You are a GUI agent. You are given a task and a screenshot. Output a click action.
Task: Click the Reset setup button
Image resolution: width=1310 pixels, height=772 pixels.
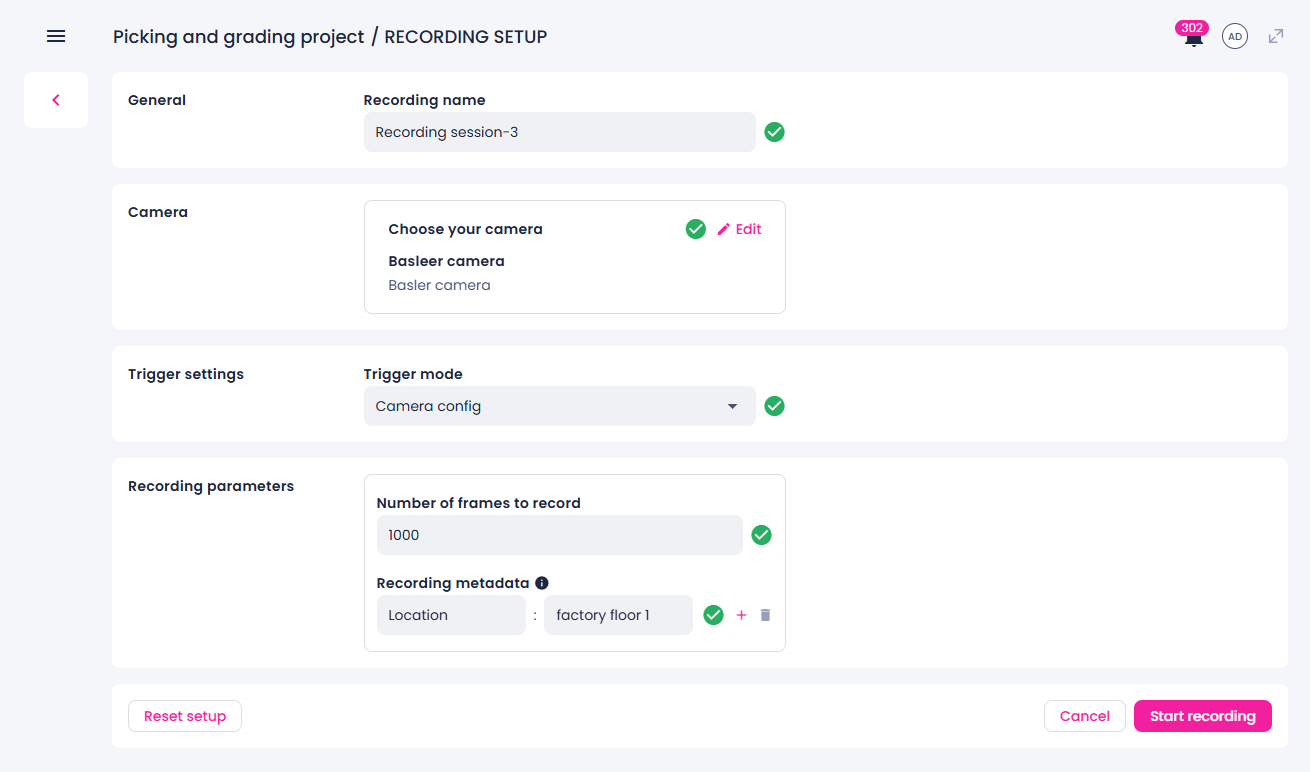click(185, 716)
